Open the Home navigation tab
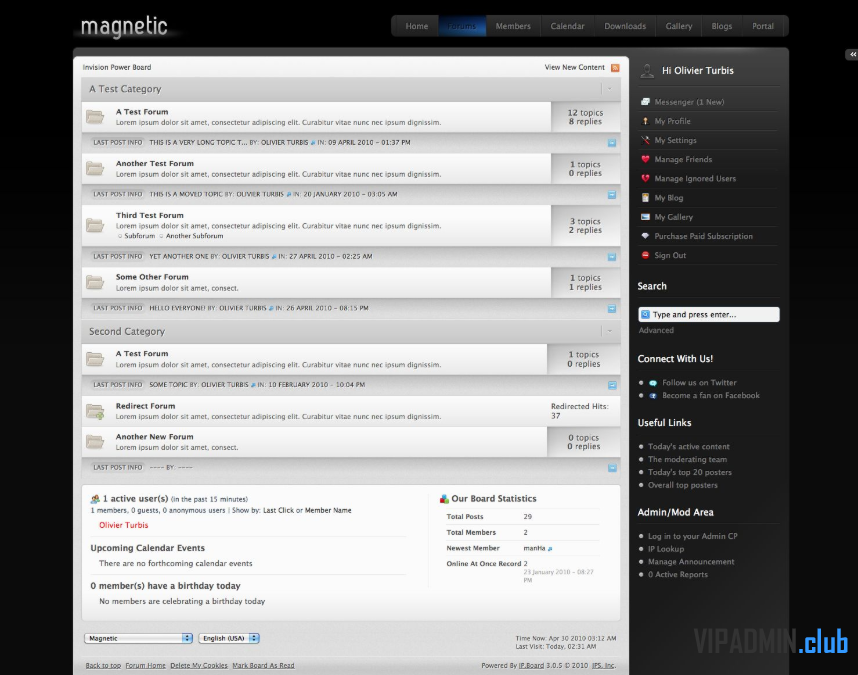This screenshot has height=675, width=858. tap(417, 26)
